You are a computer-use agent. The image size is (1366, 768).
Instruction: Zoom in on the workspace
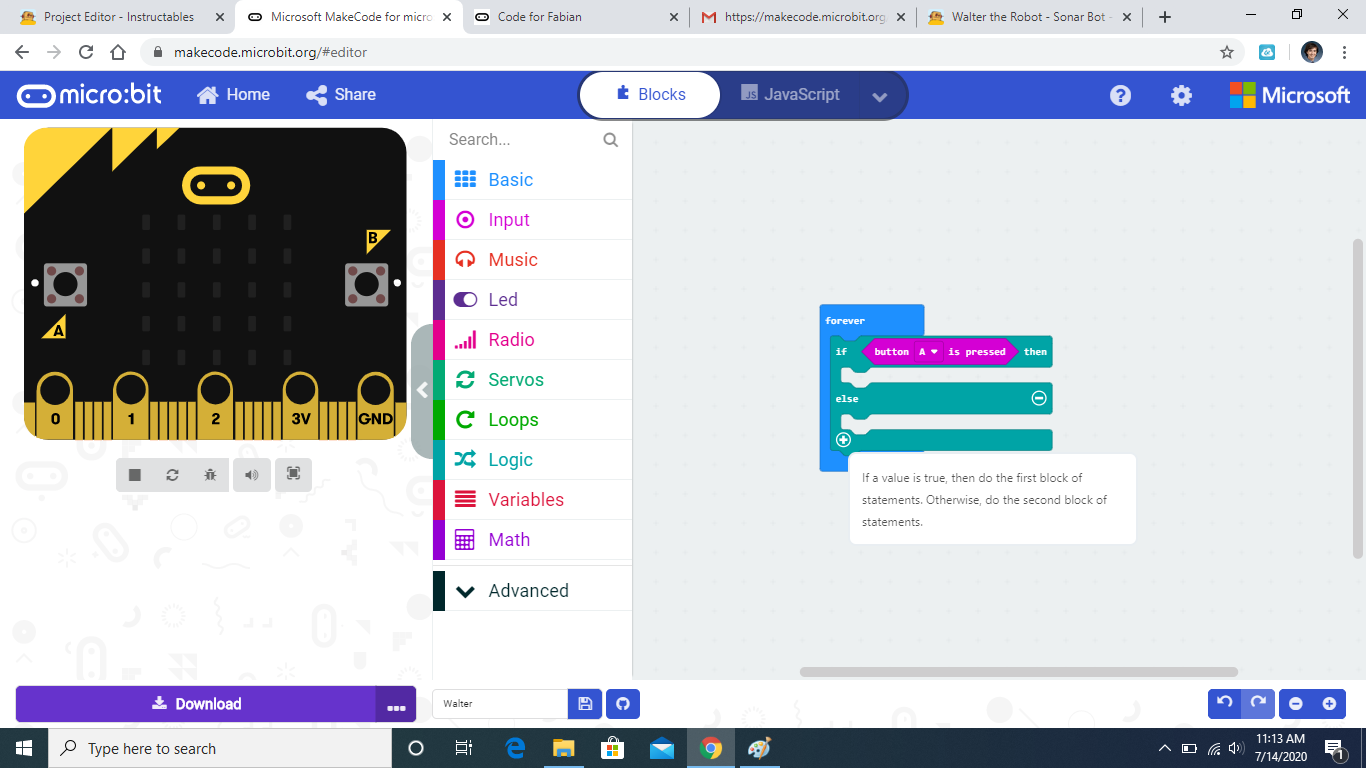(x=1329, y=704)
